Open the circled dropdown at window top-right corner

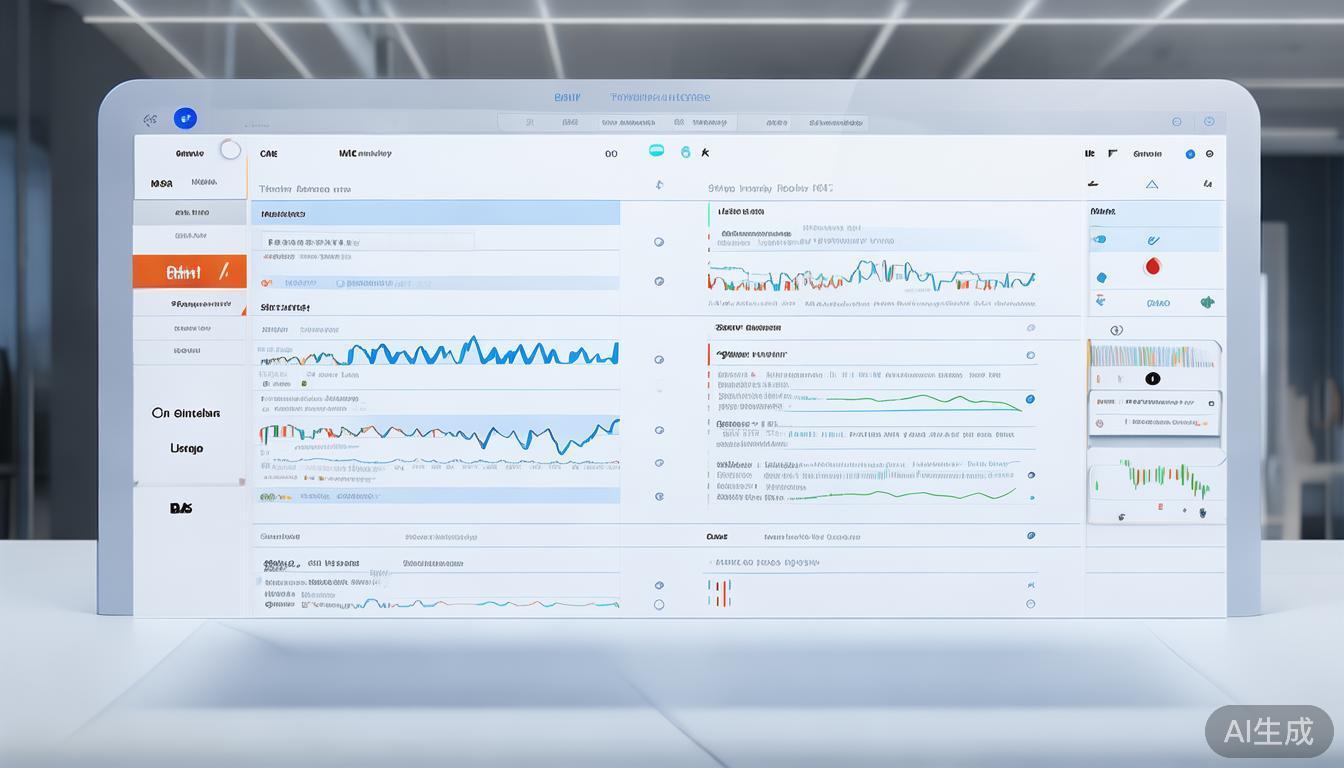(x=1209, y=122)
